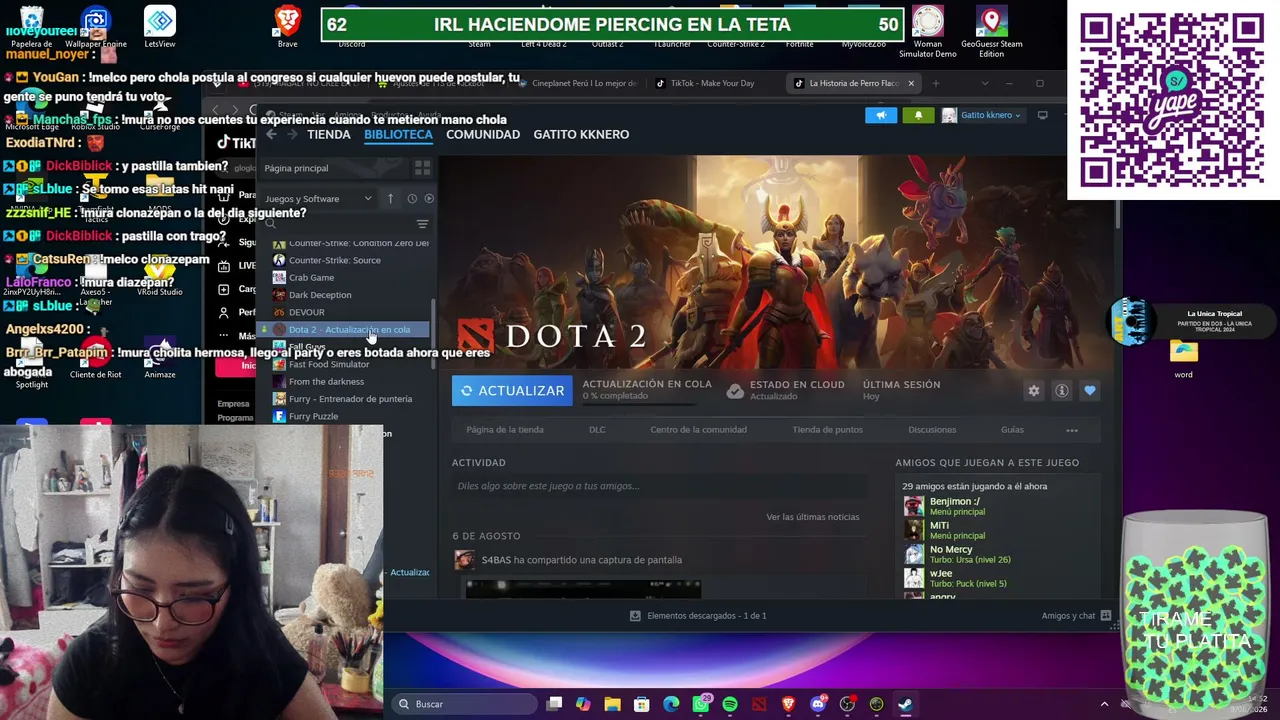Select Dota 2 - Actualización en cola entry

click(x=345, y=330)
